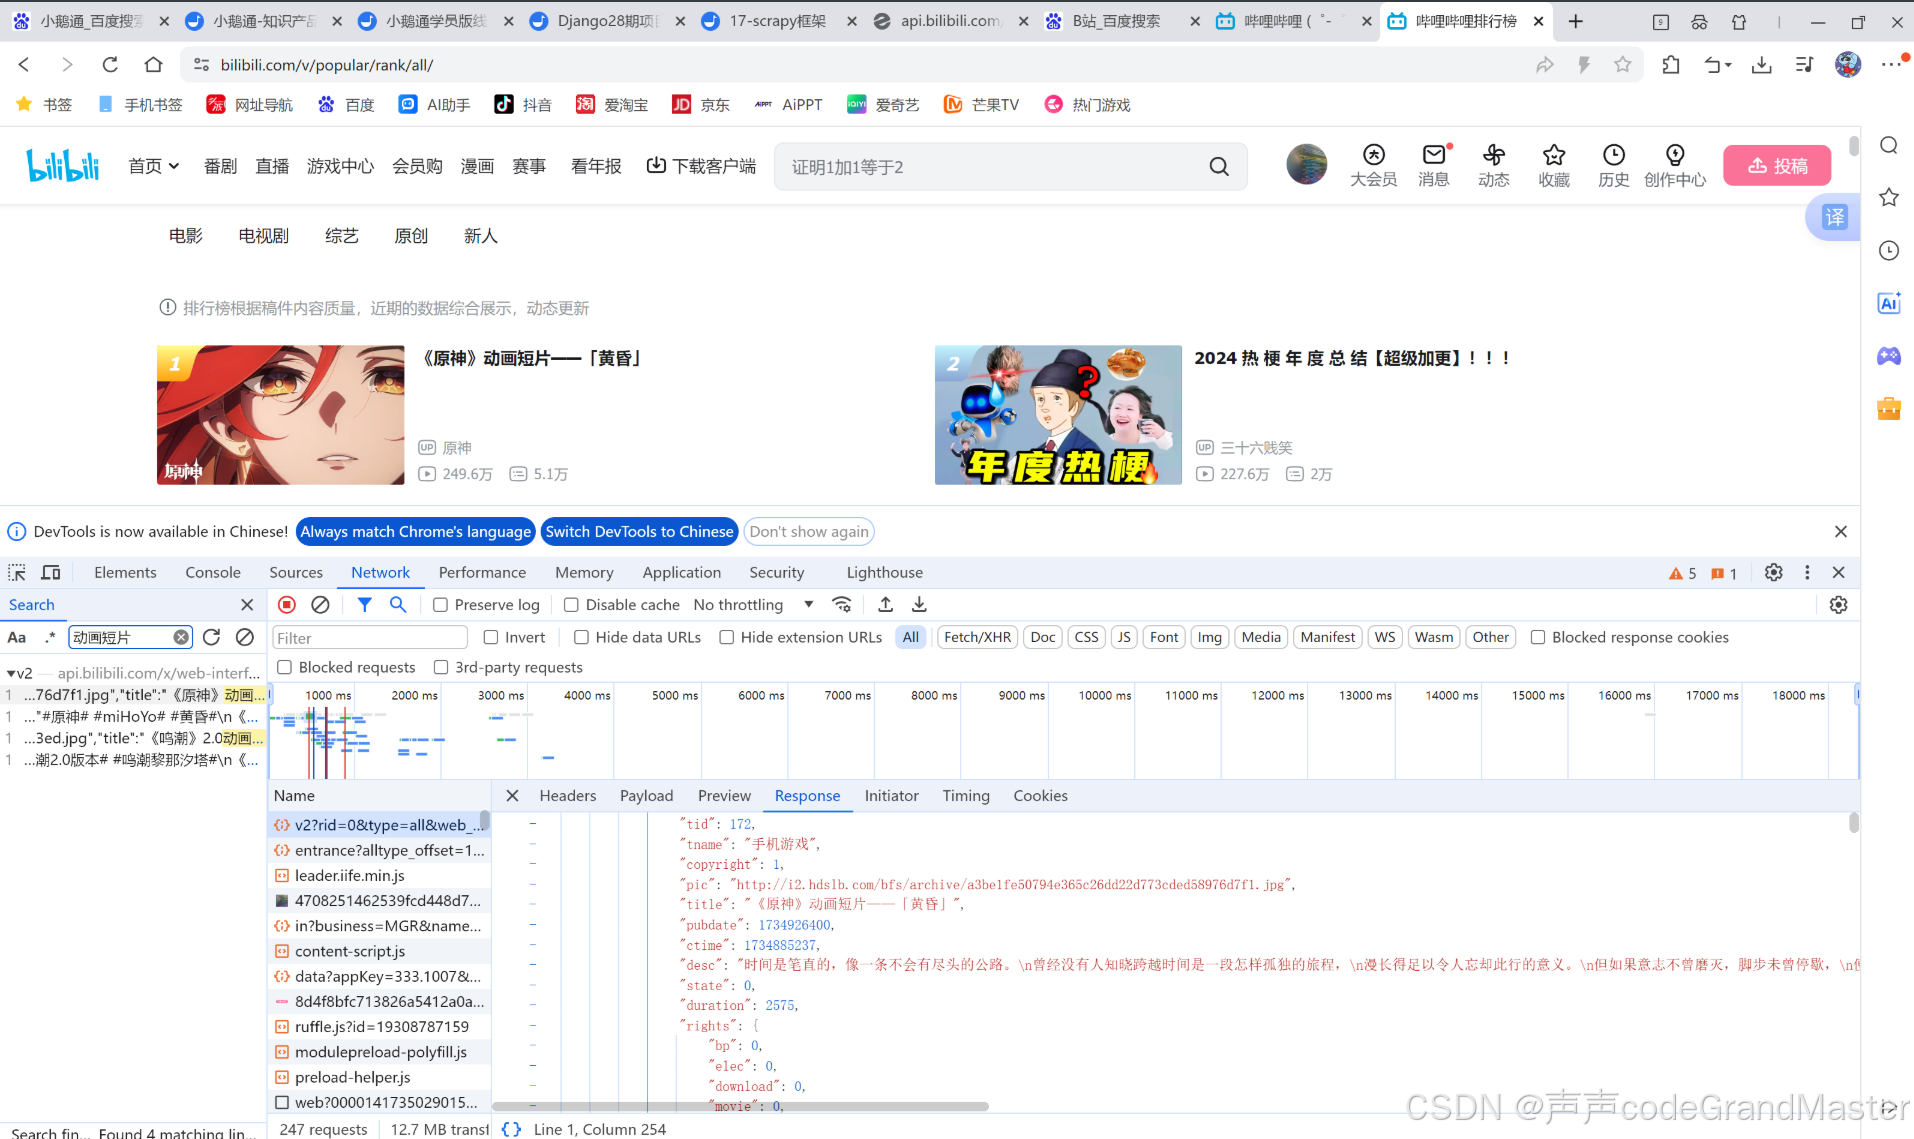Open the Preview tab of request
Screen dimensions: 1914x1139
pyautogui.click(x=724, y=796)
